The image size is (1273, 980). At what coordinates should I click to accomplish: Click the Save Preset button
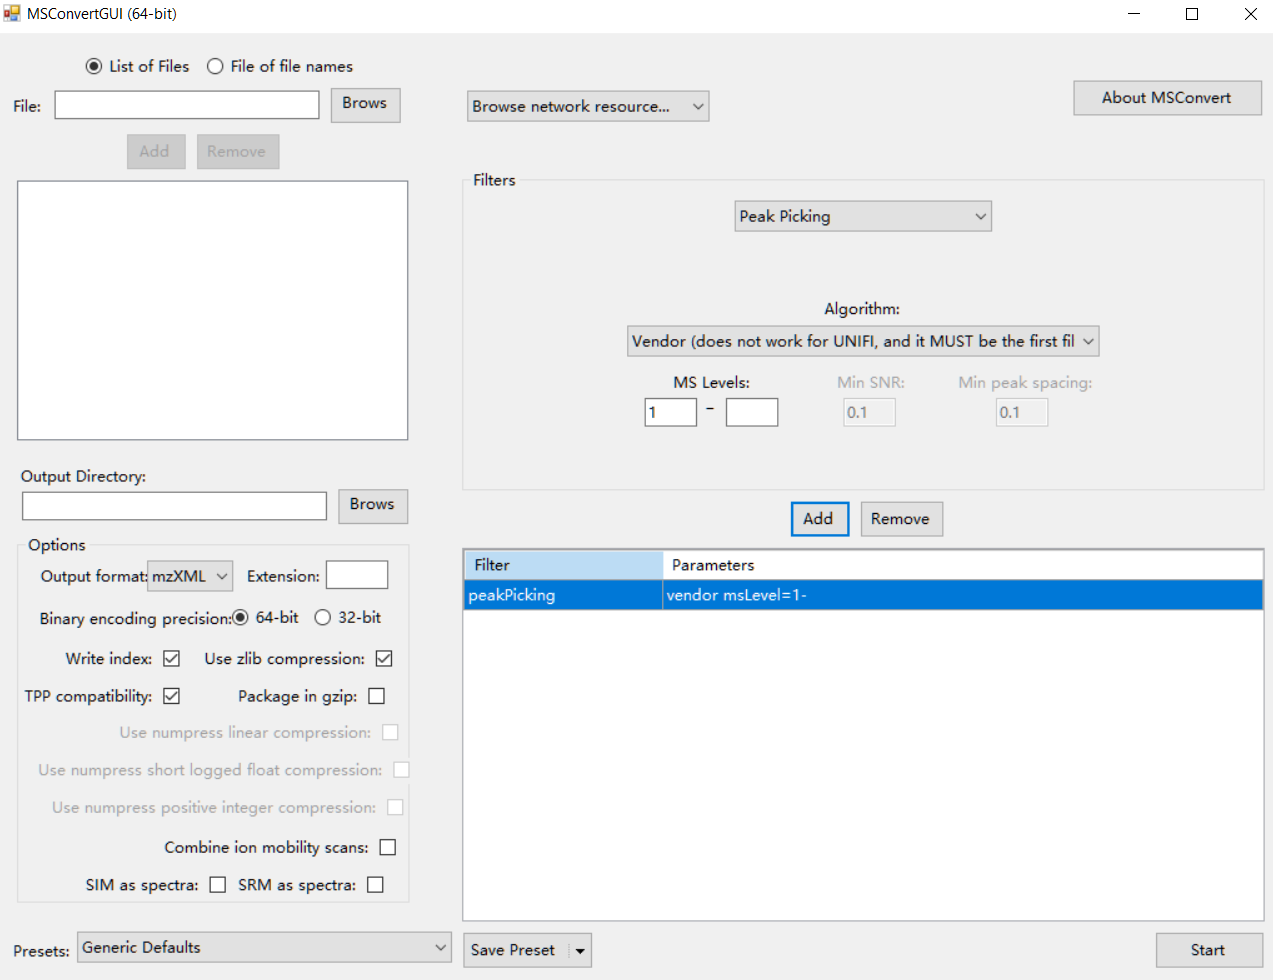pos(514,950)
